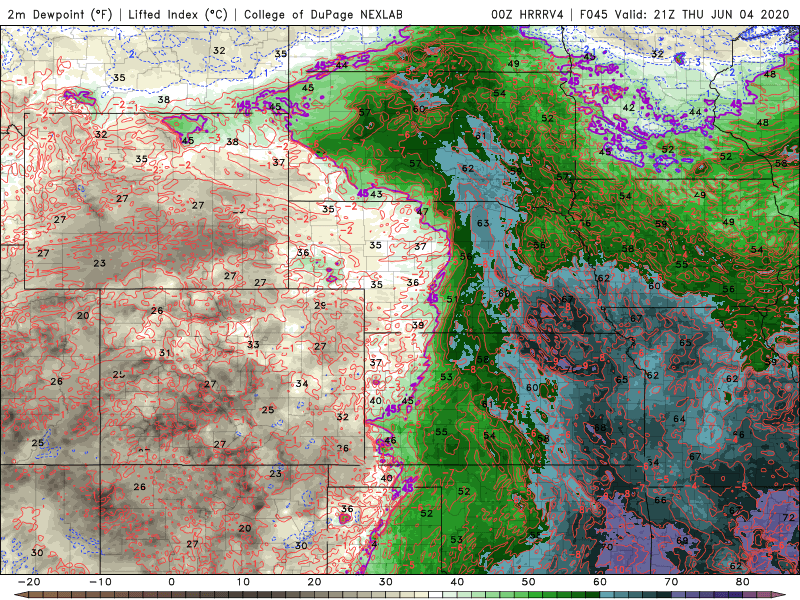
Task: Click the '2m Dewpoint (°F)' title text
Action: tap(59, 15)
